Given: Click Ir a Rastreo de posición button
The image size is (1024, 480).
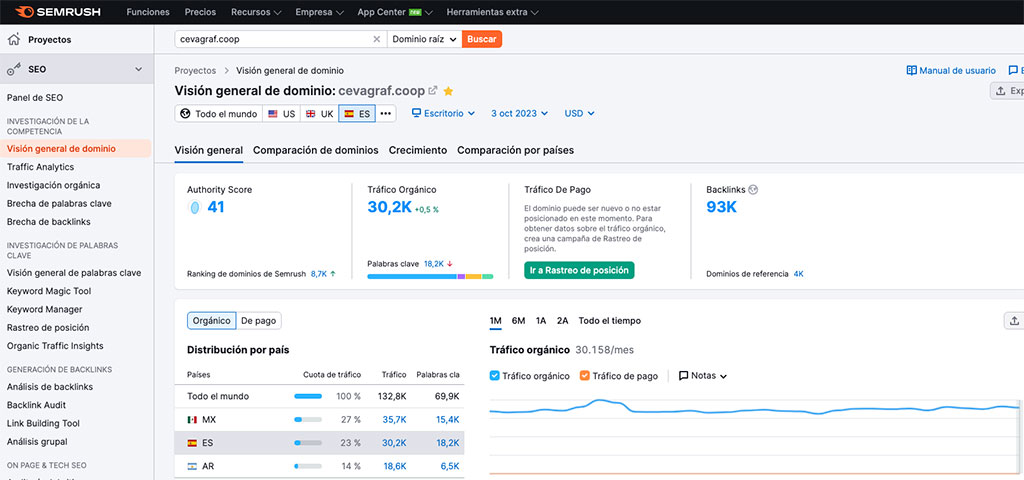Looking at the screenshot, I should pyautogui.click(x=579, y=270).
